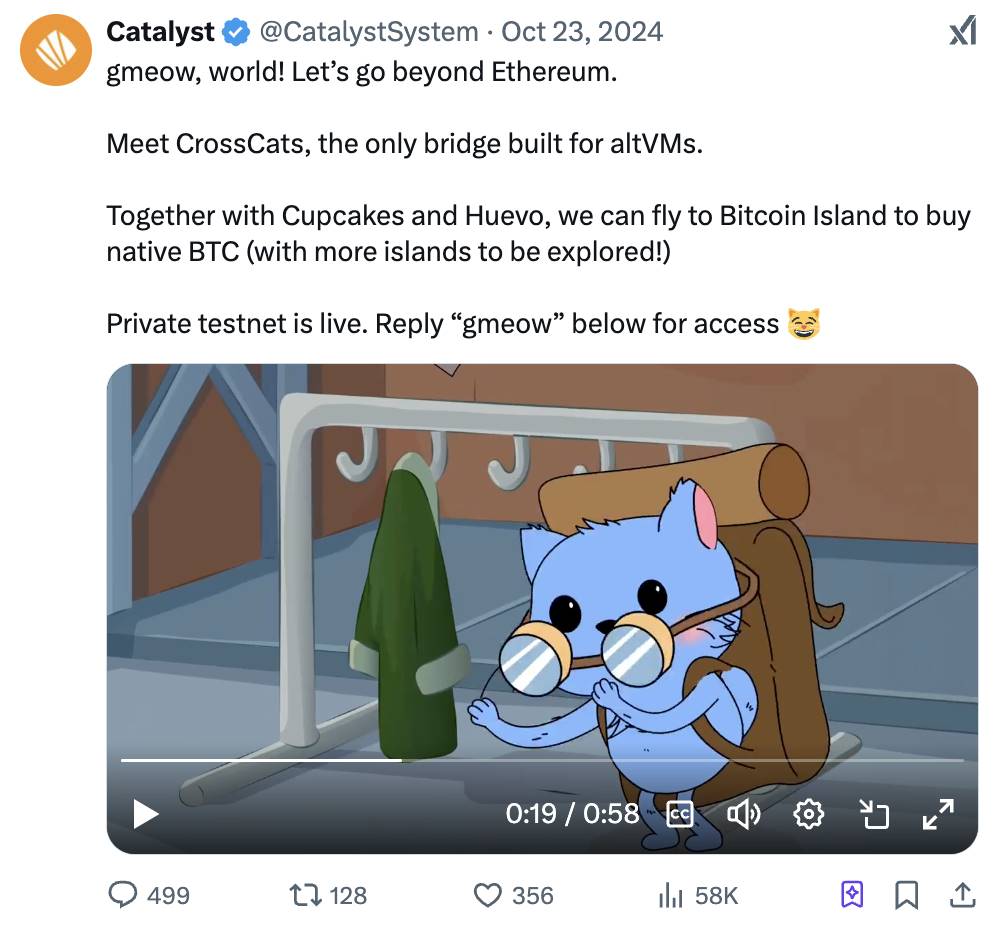Like the tweet with 356 likes

487,895
